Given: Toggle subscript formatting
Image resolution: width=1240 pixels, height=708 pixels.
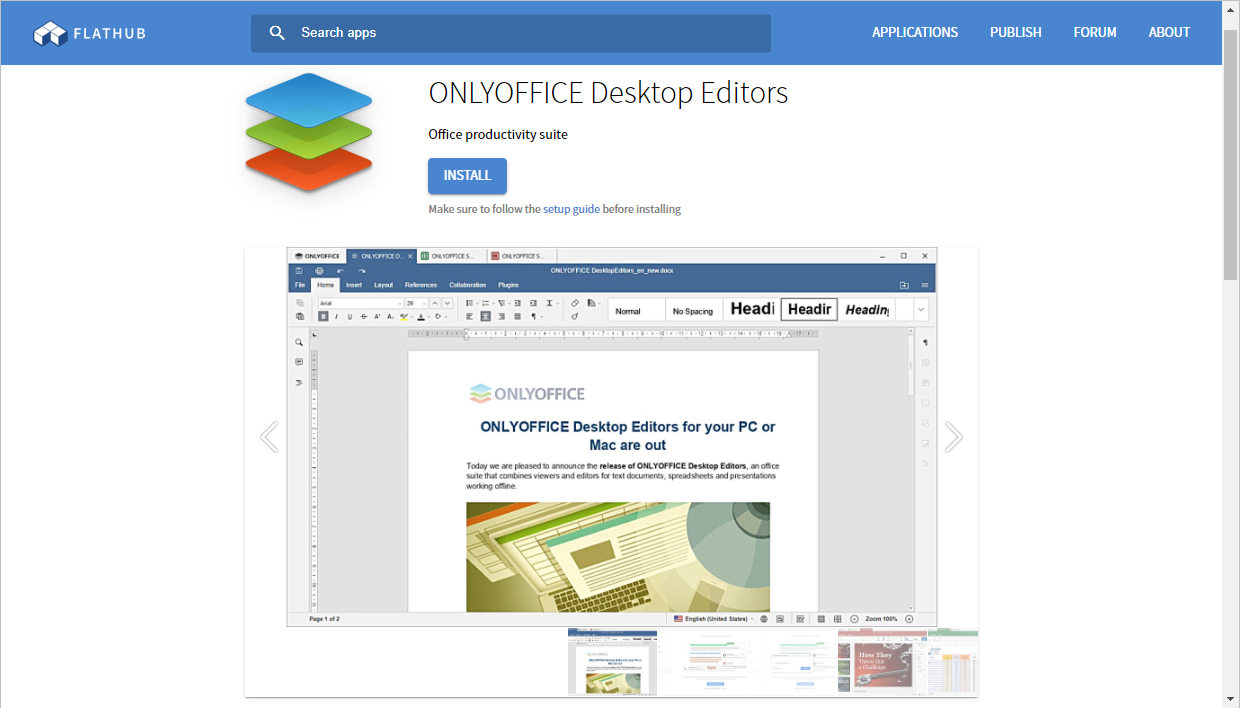Looking at the screenshot, I should (x=390, y=317).
